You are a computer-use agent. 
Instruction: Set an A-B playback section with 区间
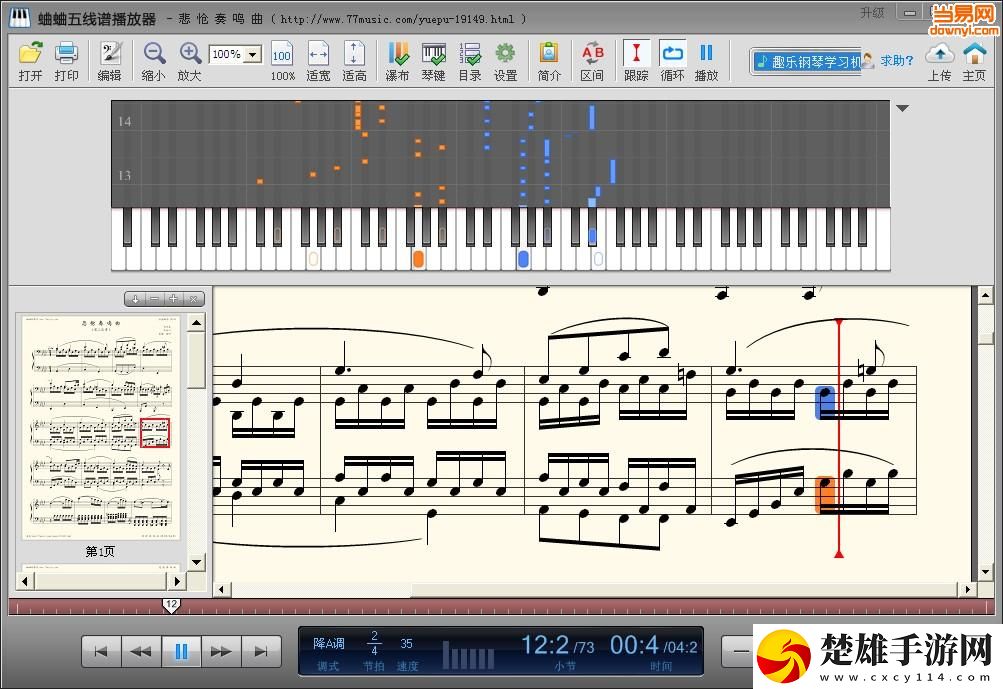coord(592,61)
